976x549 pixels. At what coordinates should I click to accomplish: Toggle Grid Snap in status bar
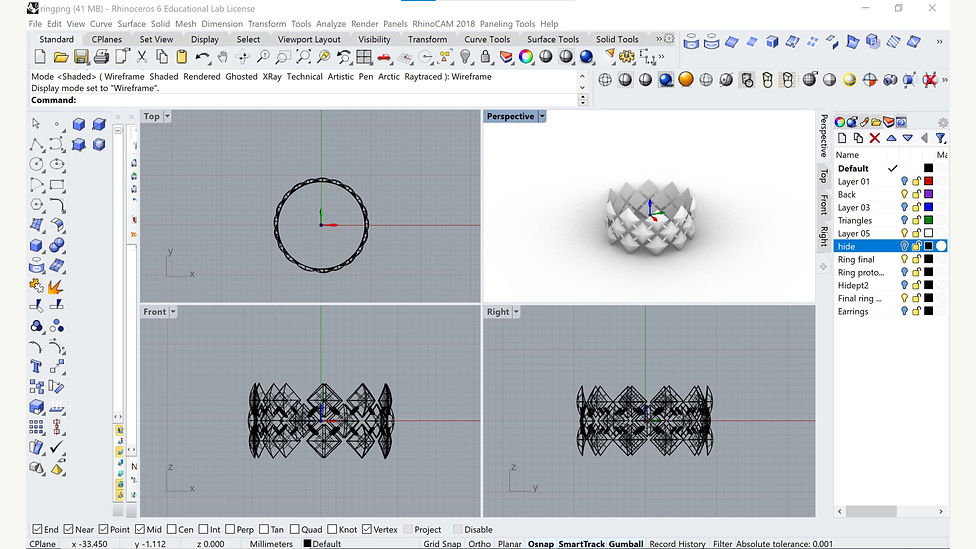pos(442,544)
